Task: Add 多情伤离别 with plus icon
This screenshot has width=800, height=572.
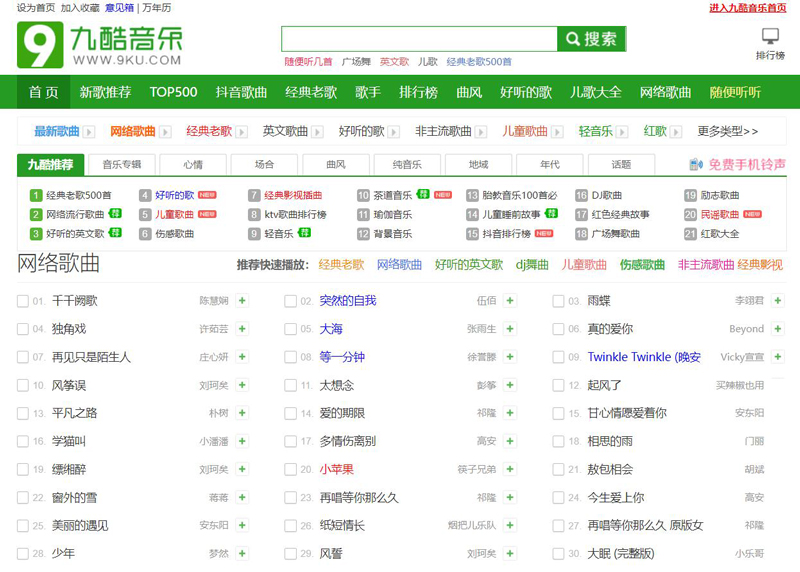Action: point(510,441)
